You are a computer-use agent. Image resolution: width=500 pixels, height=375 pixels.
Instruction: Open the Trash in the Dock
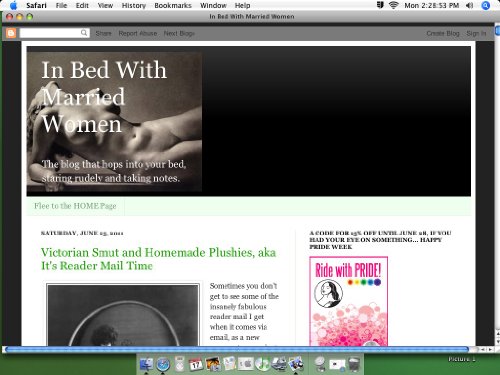pos(354,364)
